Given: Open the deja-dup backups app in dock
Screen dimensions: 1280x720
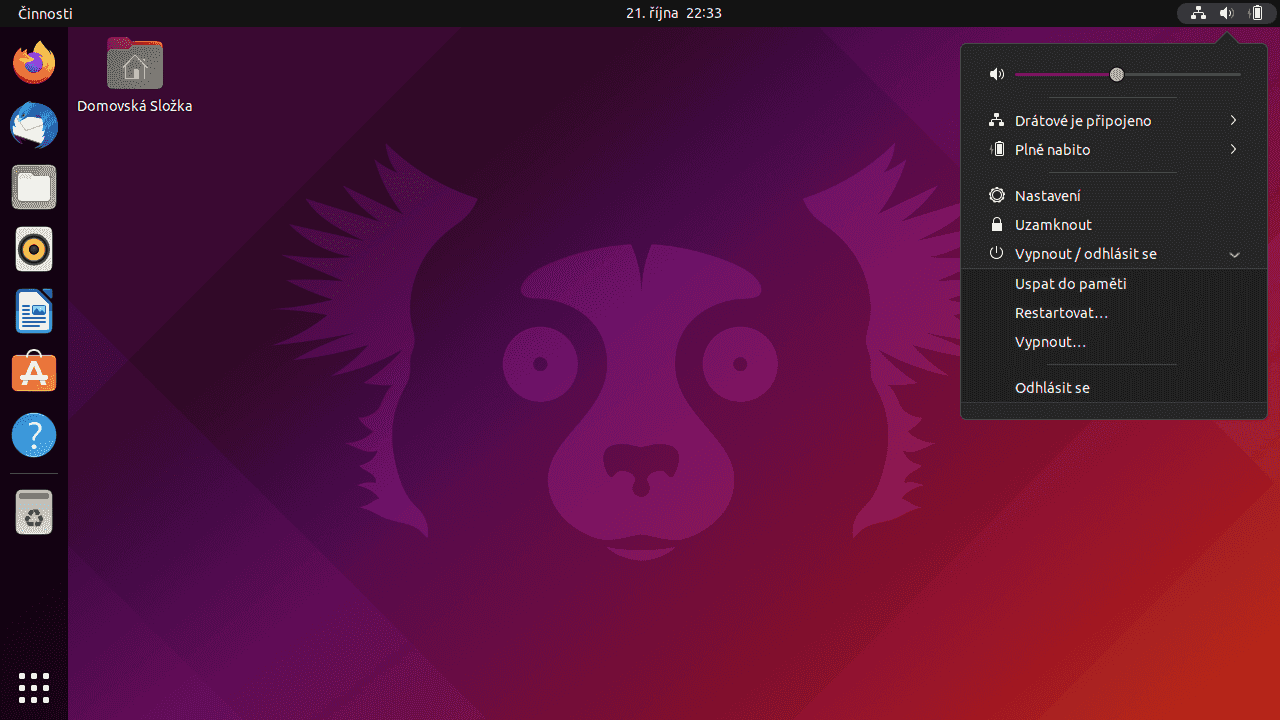Looking at the screenshot, I should coord(34,512).
